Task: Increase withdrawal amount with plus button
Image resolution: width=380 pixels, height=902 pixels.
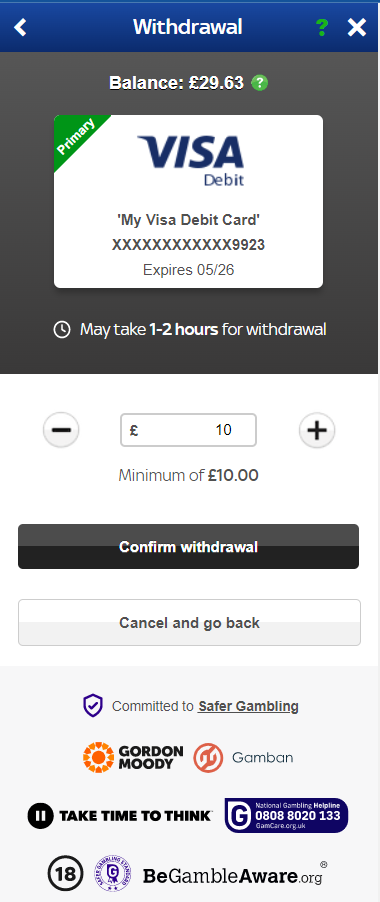Action: coord(317,430)
